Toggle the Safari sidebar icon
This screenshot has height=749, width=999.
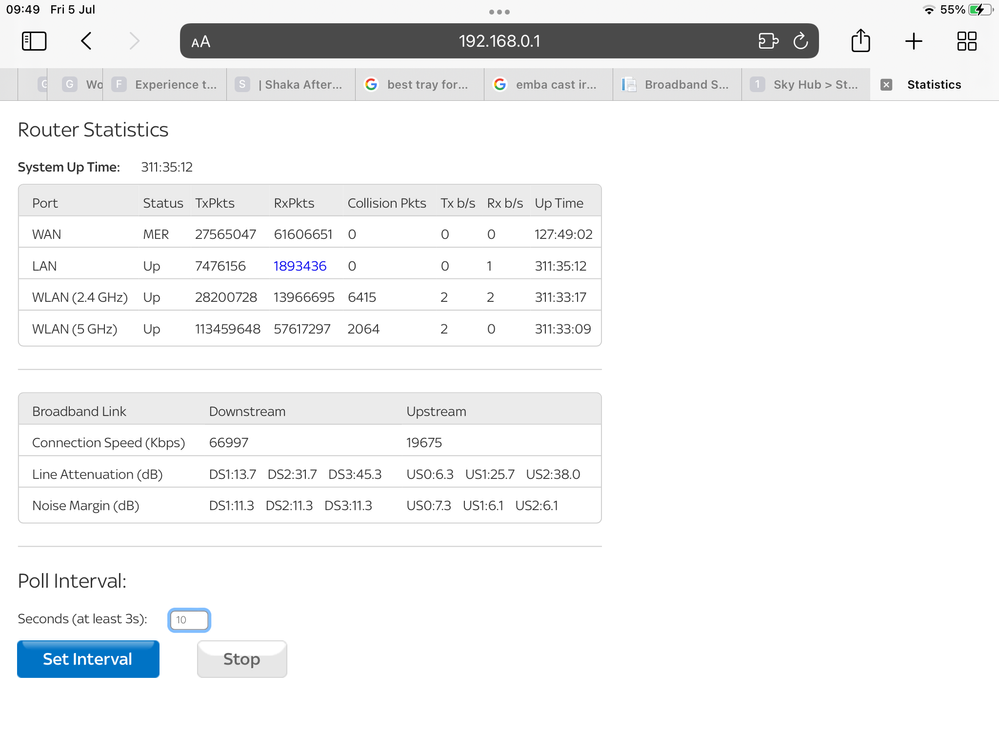(x=34, y=41)
